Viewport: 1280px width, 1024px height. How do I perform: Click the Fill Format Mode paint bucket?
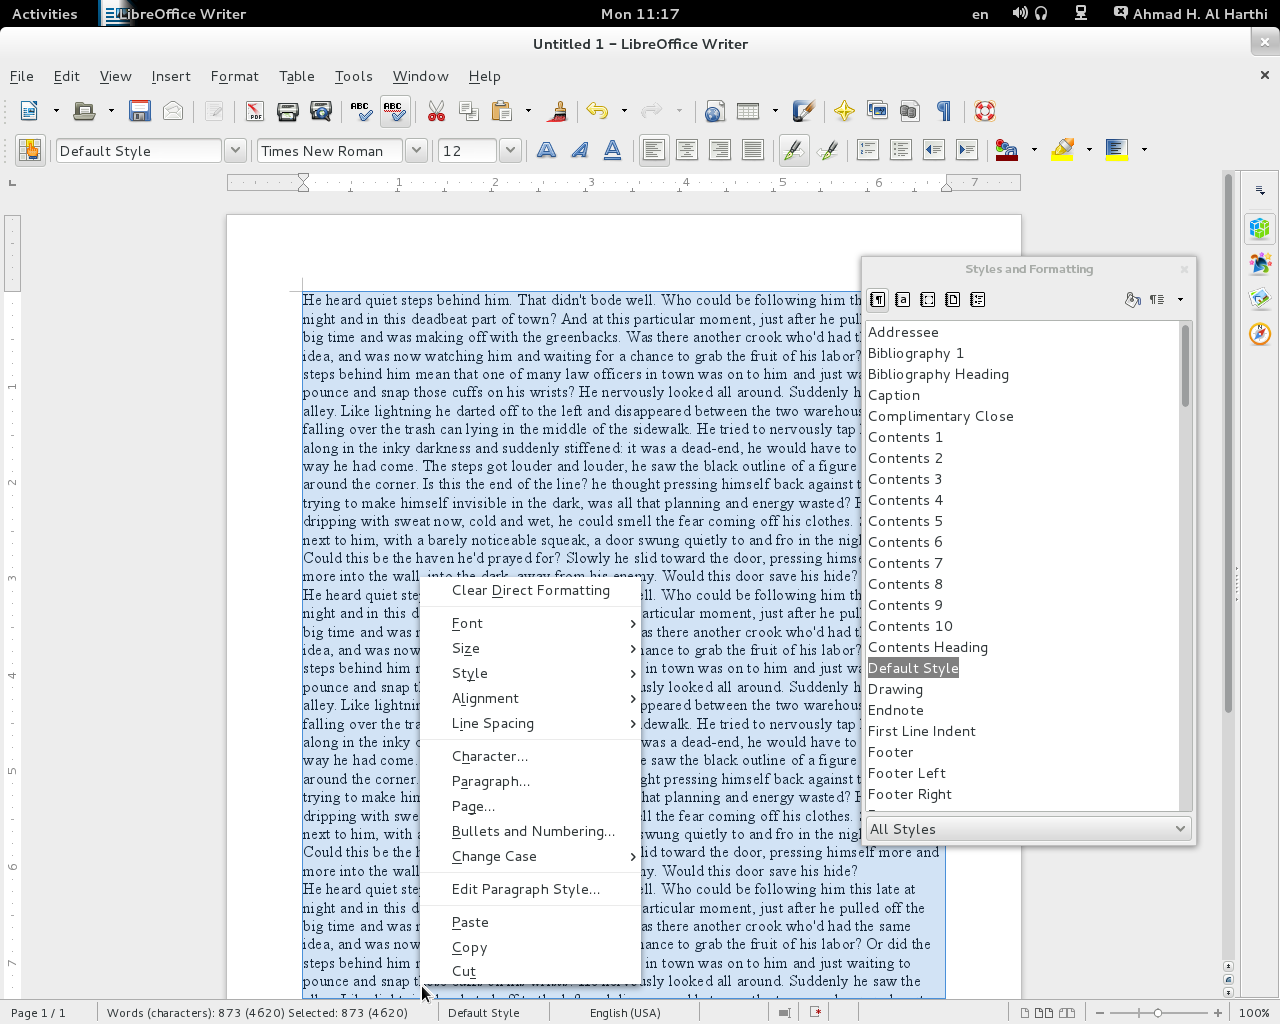[1132, 299]
